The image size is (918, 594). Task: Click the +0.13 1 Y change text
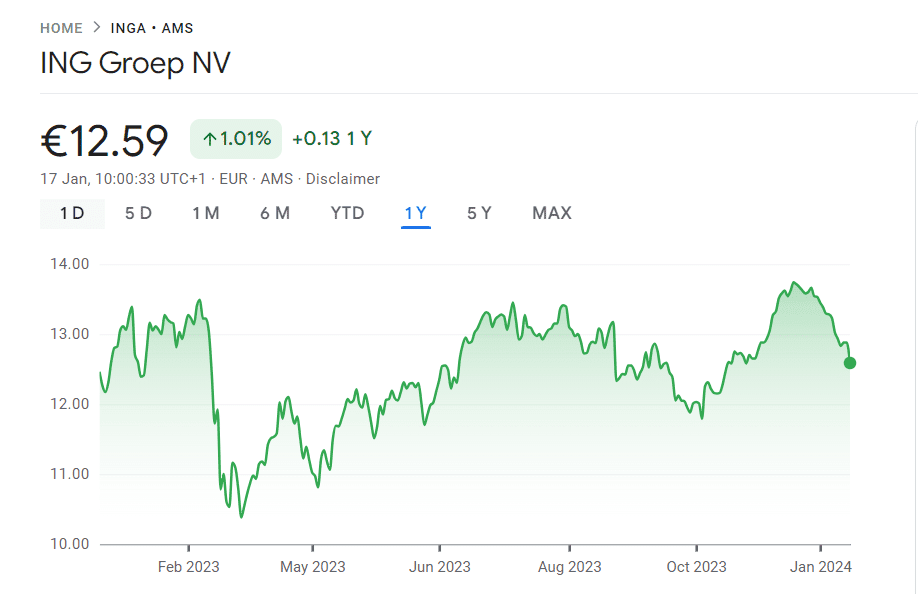(332, 139)
